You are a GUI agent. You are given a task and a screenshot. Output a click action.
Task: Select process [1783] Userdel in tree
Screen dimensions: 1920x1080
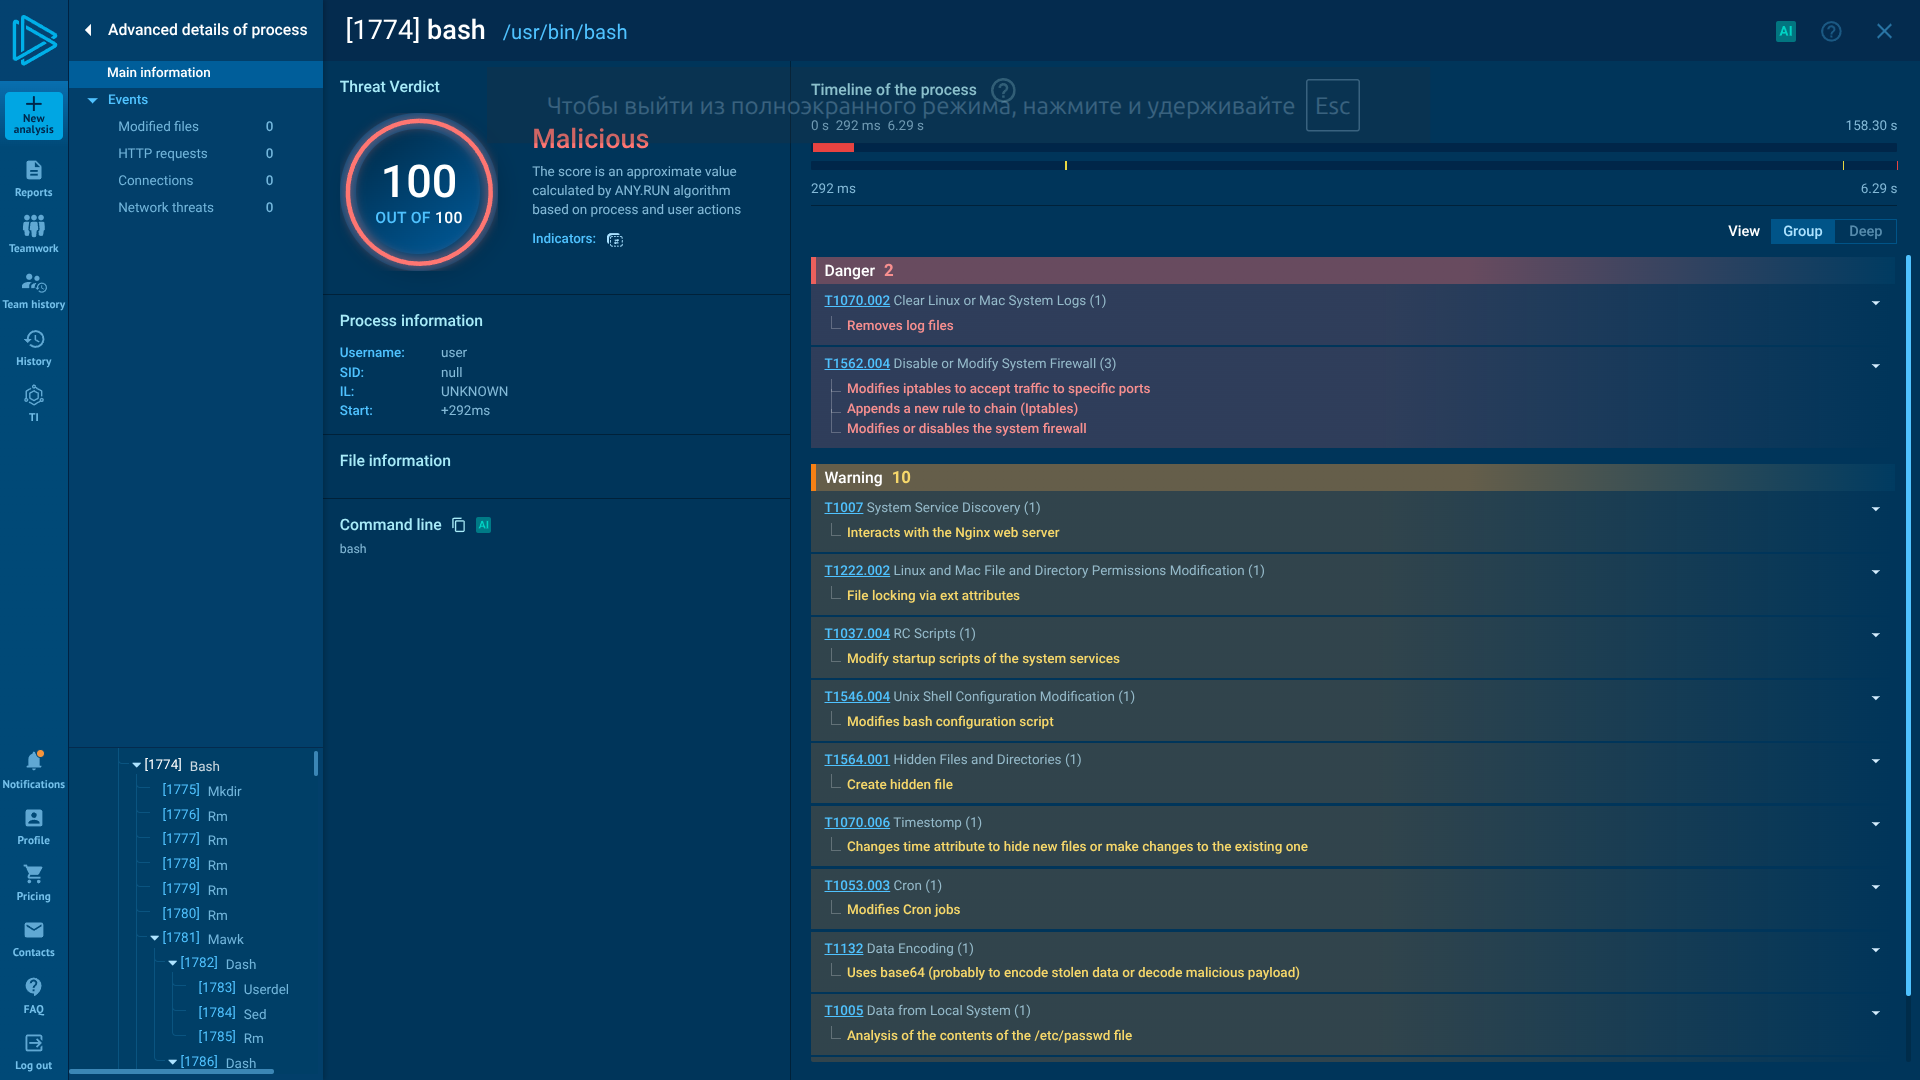pos(243,989)
